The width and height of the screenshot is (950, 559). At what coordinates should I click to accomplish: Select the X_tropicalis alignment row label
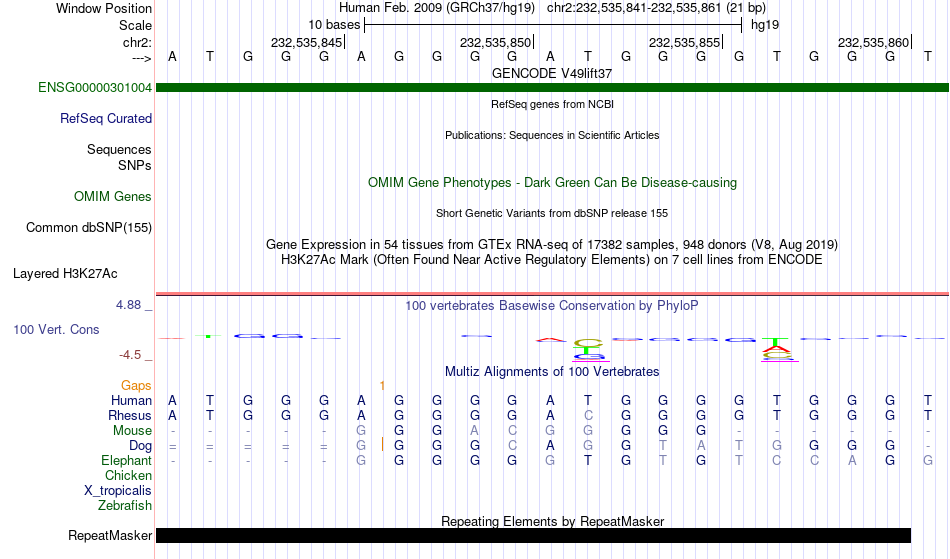tap(118, 491)
